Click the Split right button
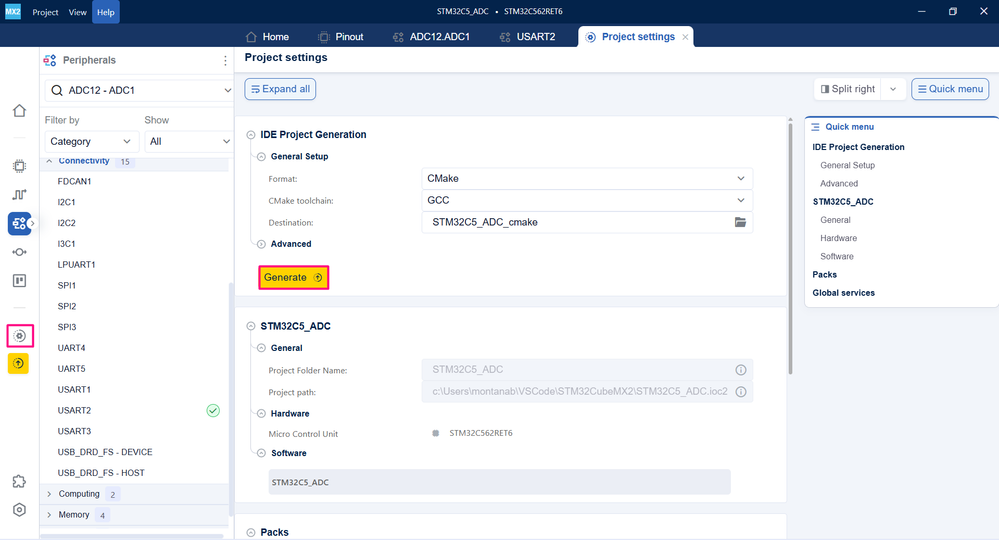 click(848, 89)
